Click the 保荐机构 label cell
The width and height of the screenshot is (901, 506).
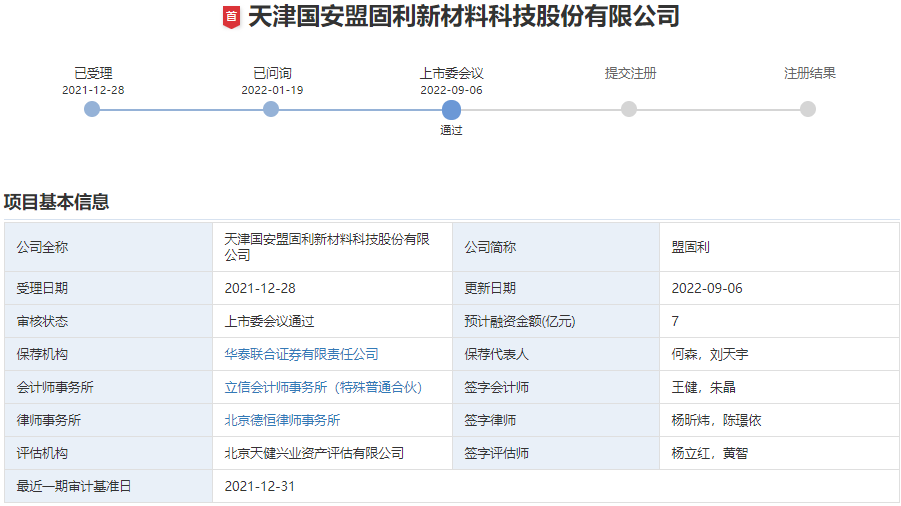coord(109,354)
